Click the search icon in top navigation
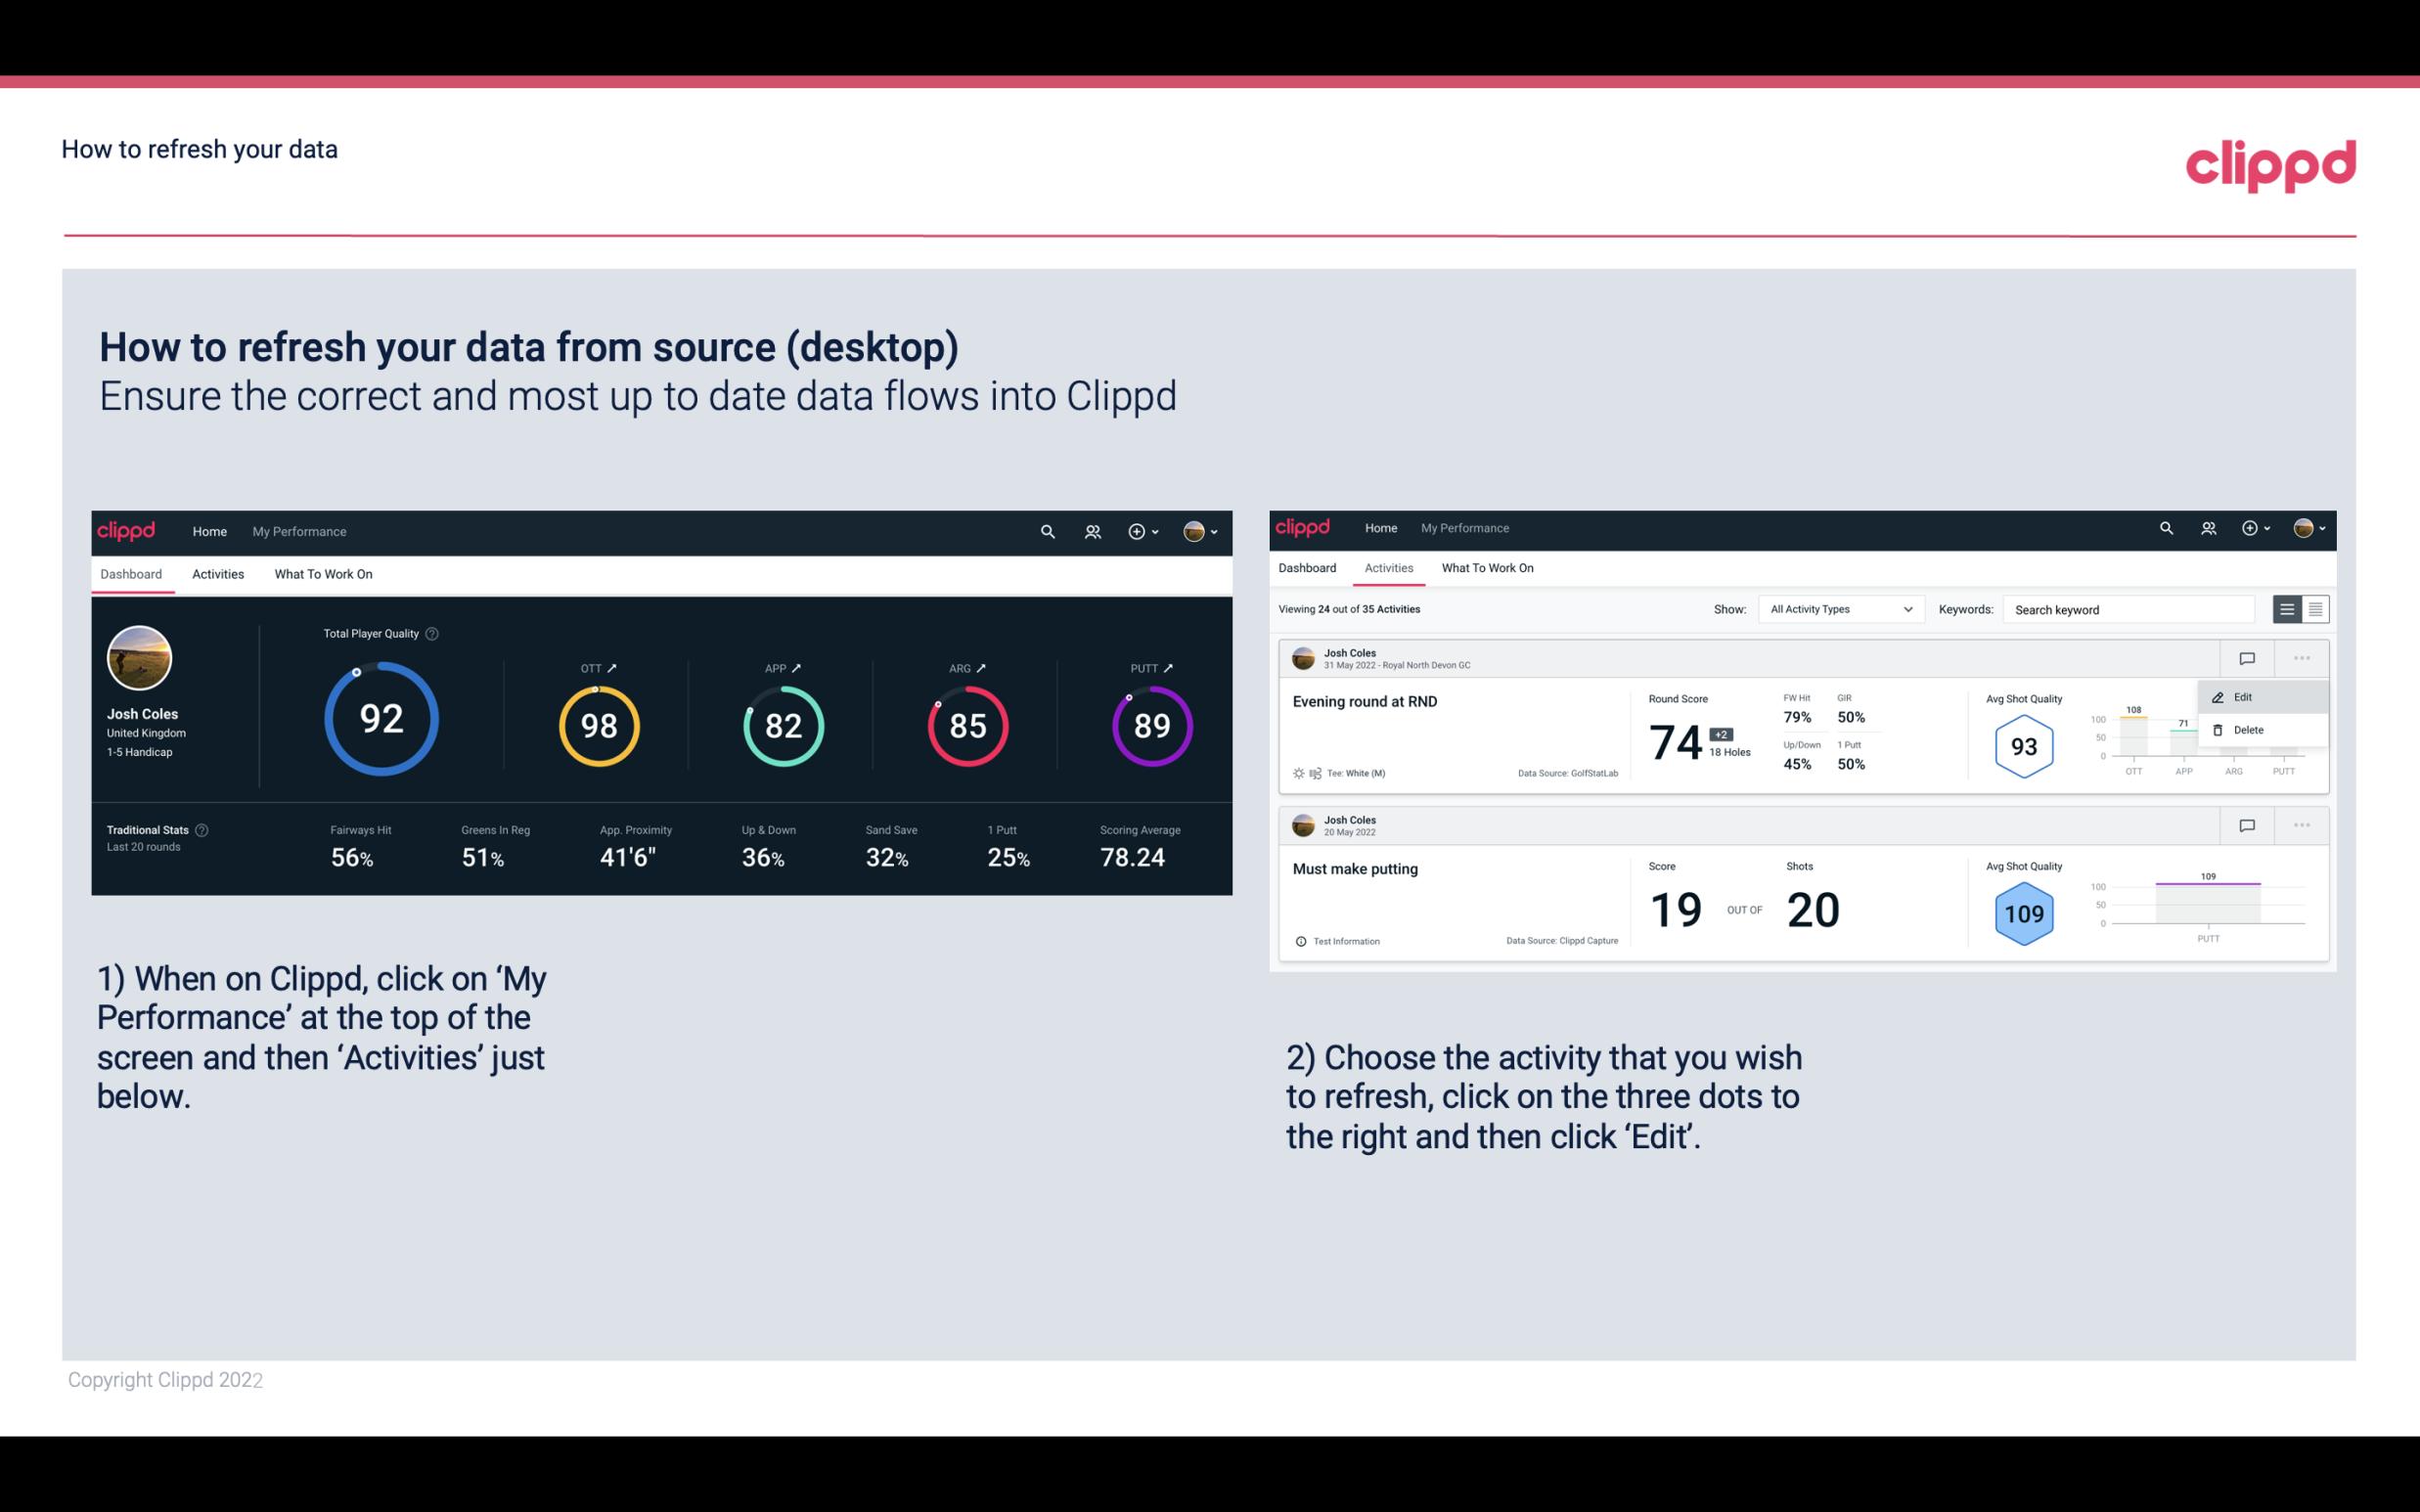2420x1512 pixels. 1046,531
